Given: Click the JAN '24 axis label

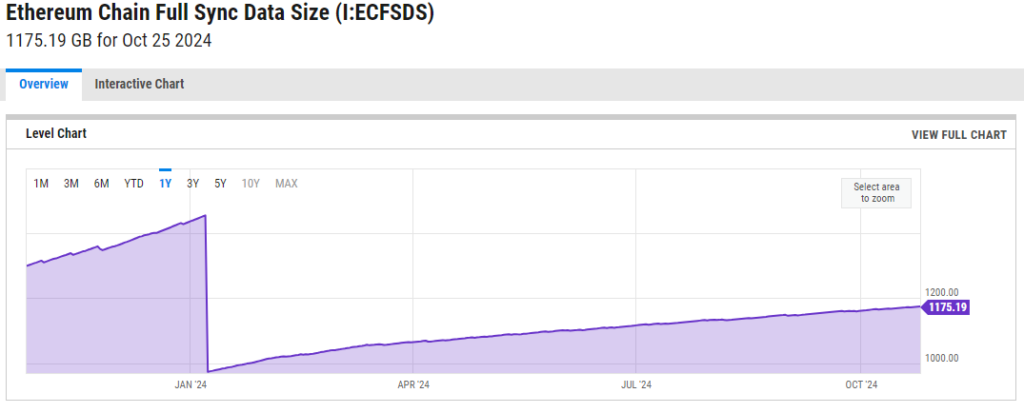Looking at the screenshot, I should point(191,385).
